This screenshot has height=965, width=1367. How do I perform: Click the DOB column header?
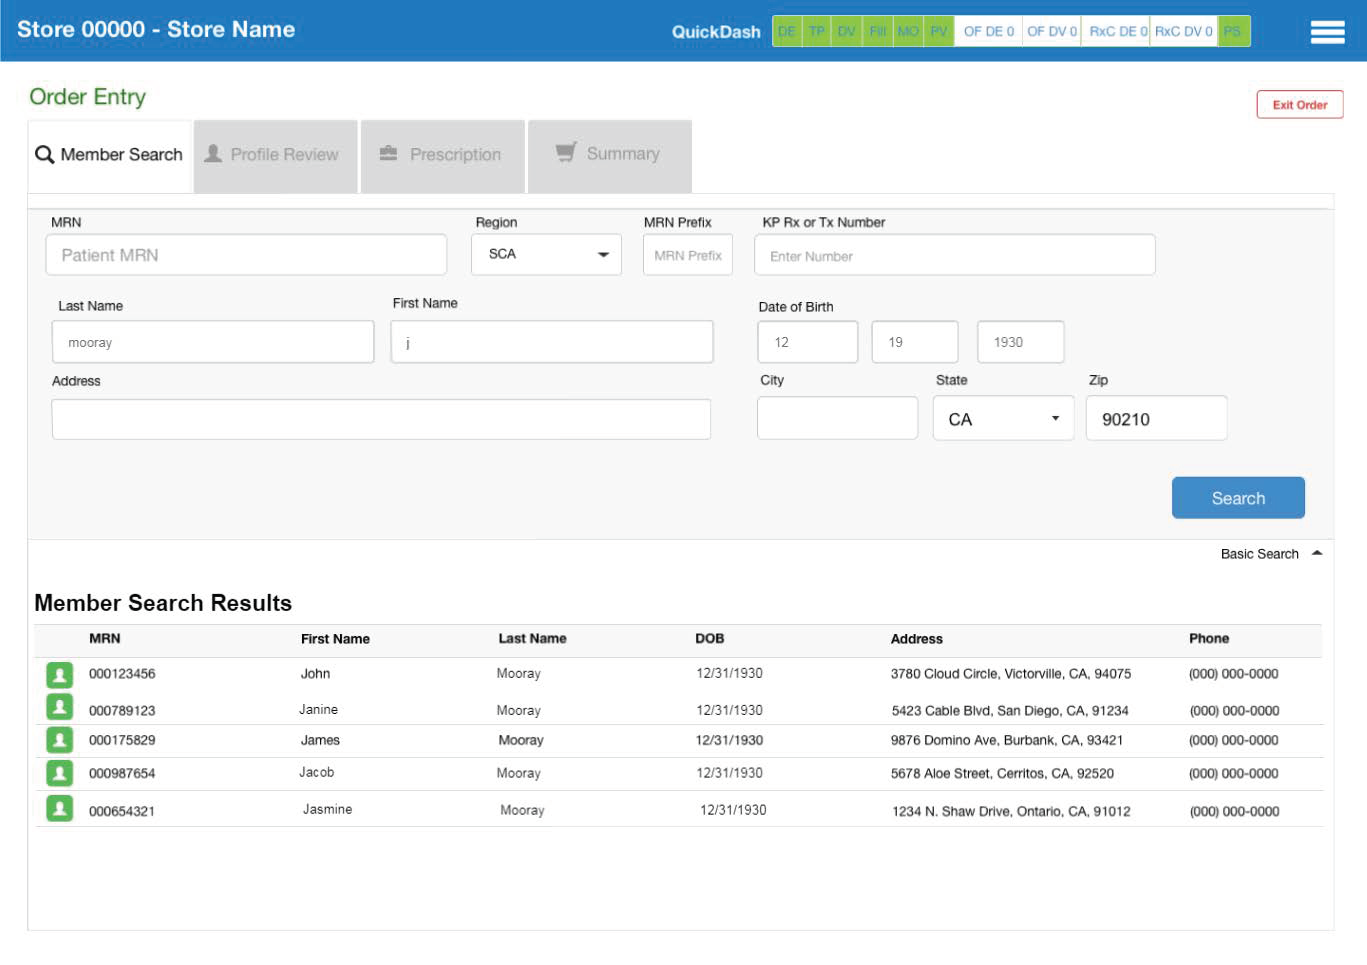[710, 638]
